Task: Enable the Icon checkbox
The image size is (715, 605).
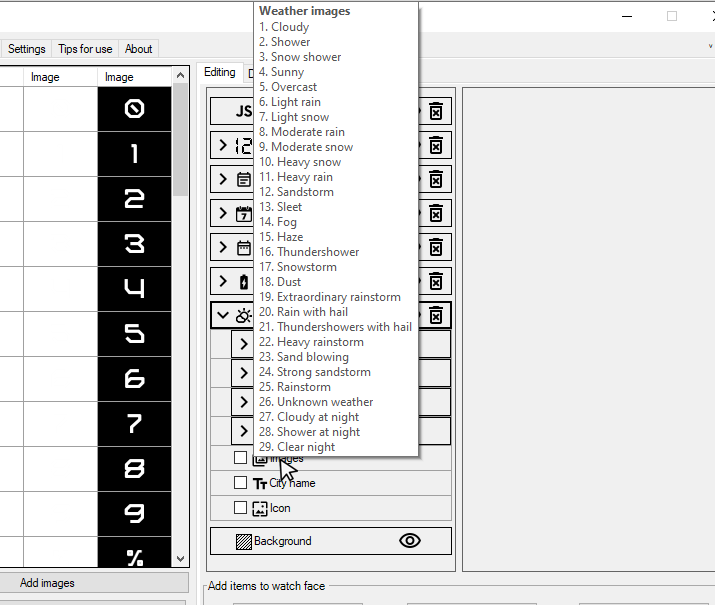Action: coord(240,507)
